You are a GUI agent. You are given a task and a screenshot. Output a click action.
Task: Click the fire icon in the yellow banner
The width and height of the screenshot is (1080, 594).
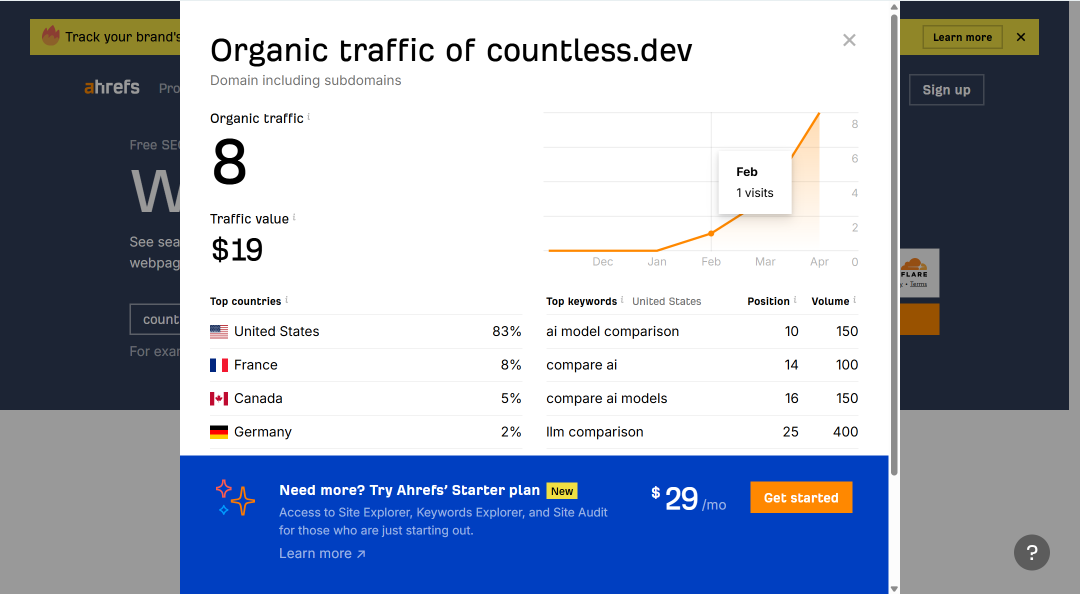click(51, 36)
